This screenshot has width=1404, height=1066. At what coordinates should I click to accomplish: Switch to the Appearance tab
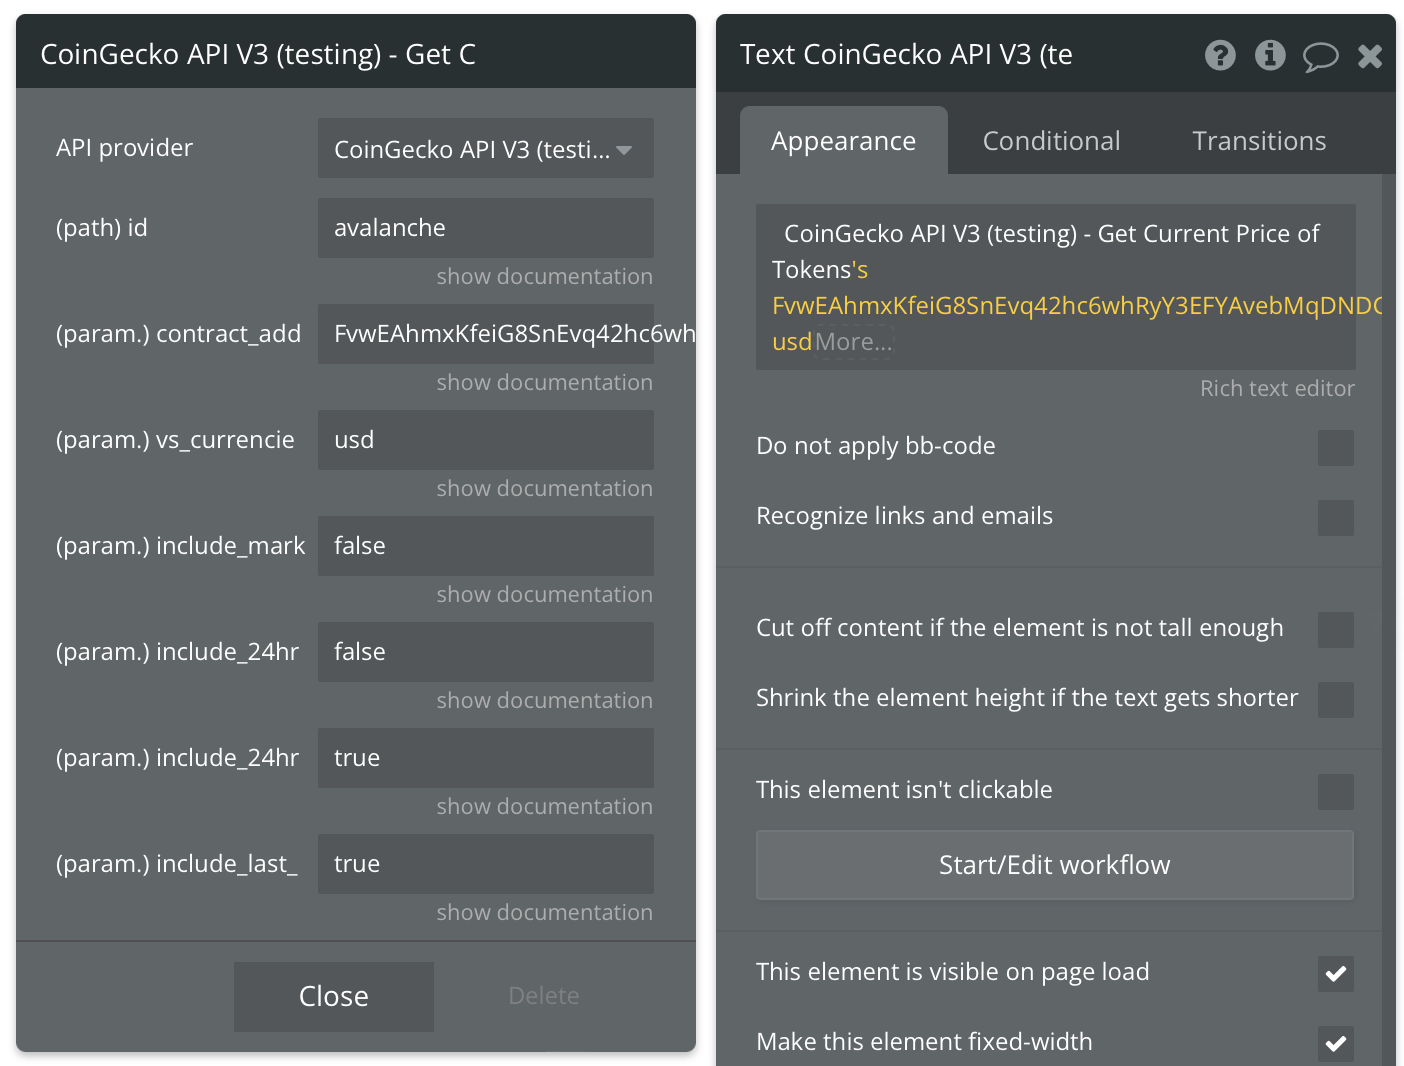point(843,141)
